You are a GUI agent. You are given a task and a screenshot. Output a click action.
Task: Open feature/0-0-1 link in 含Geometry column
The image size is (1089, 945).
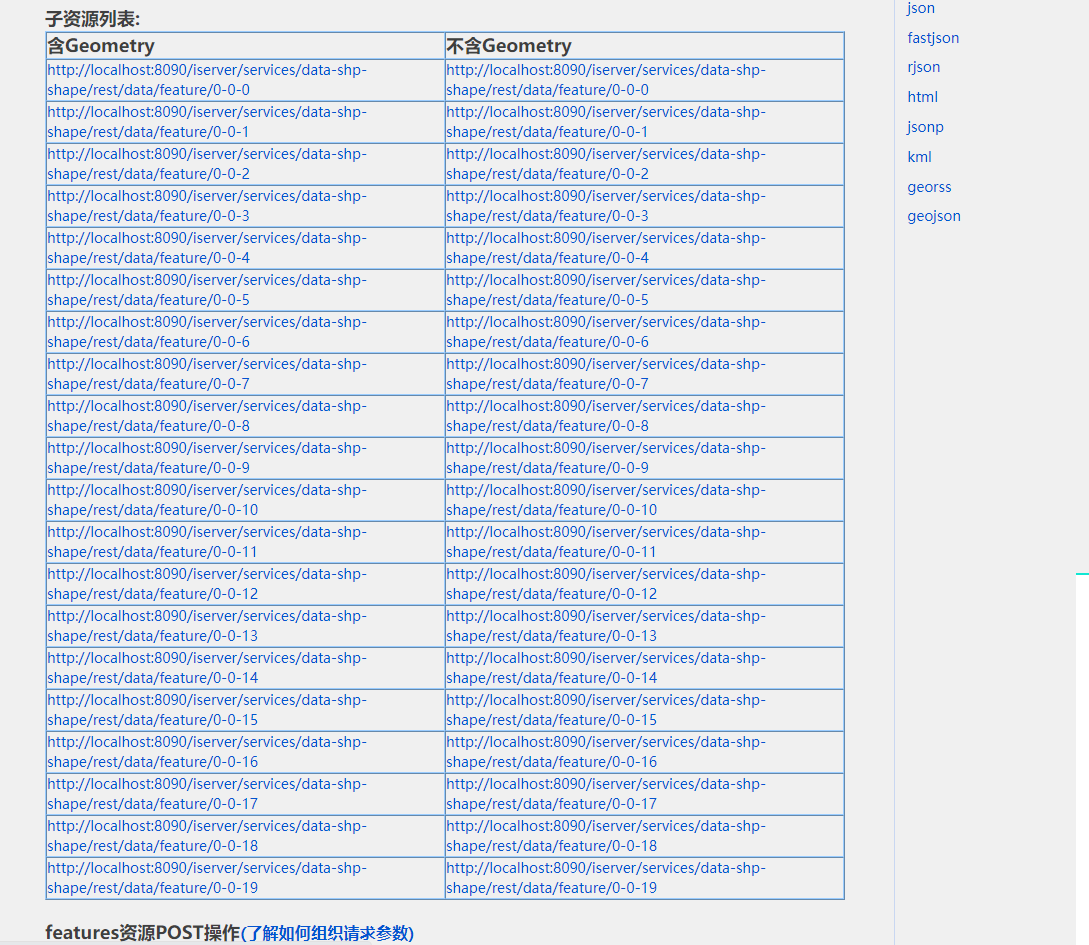click(x=207, y=122)
